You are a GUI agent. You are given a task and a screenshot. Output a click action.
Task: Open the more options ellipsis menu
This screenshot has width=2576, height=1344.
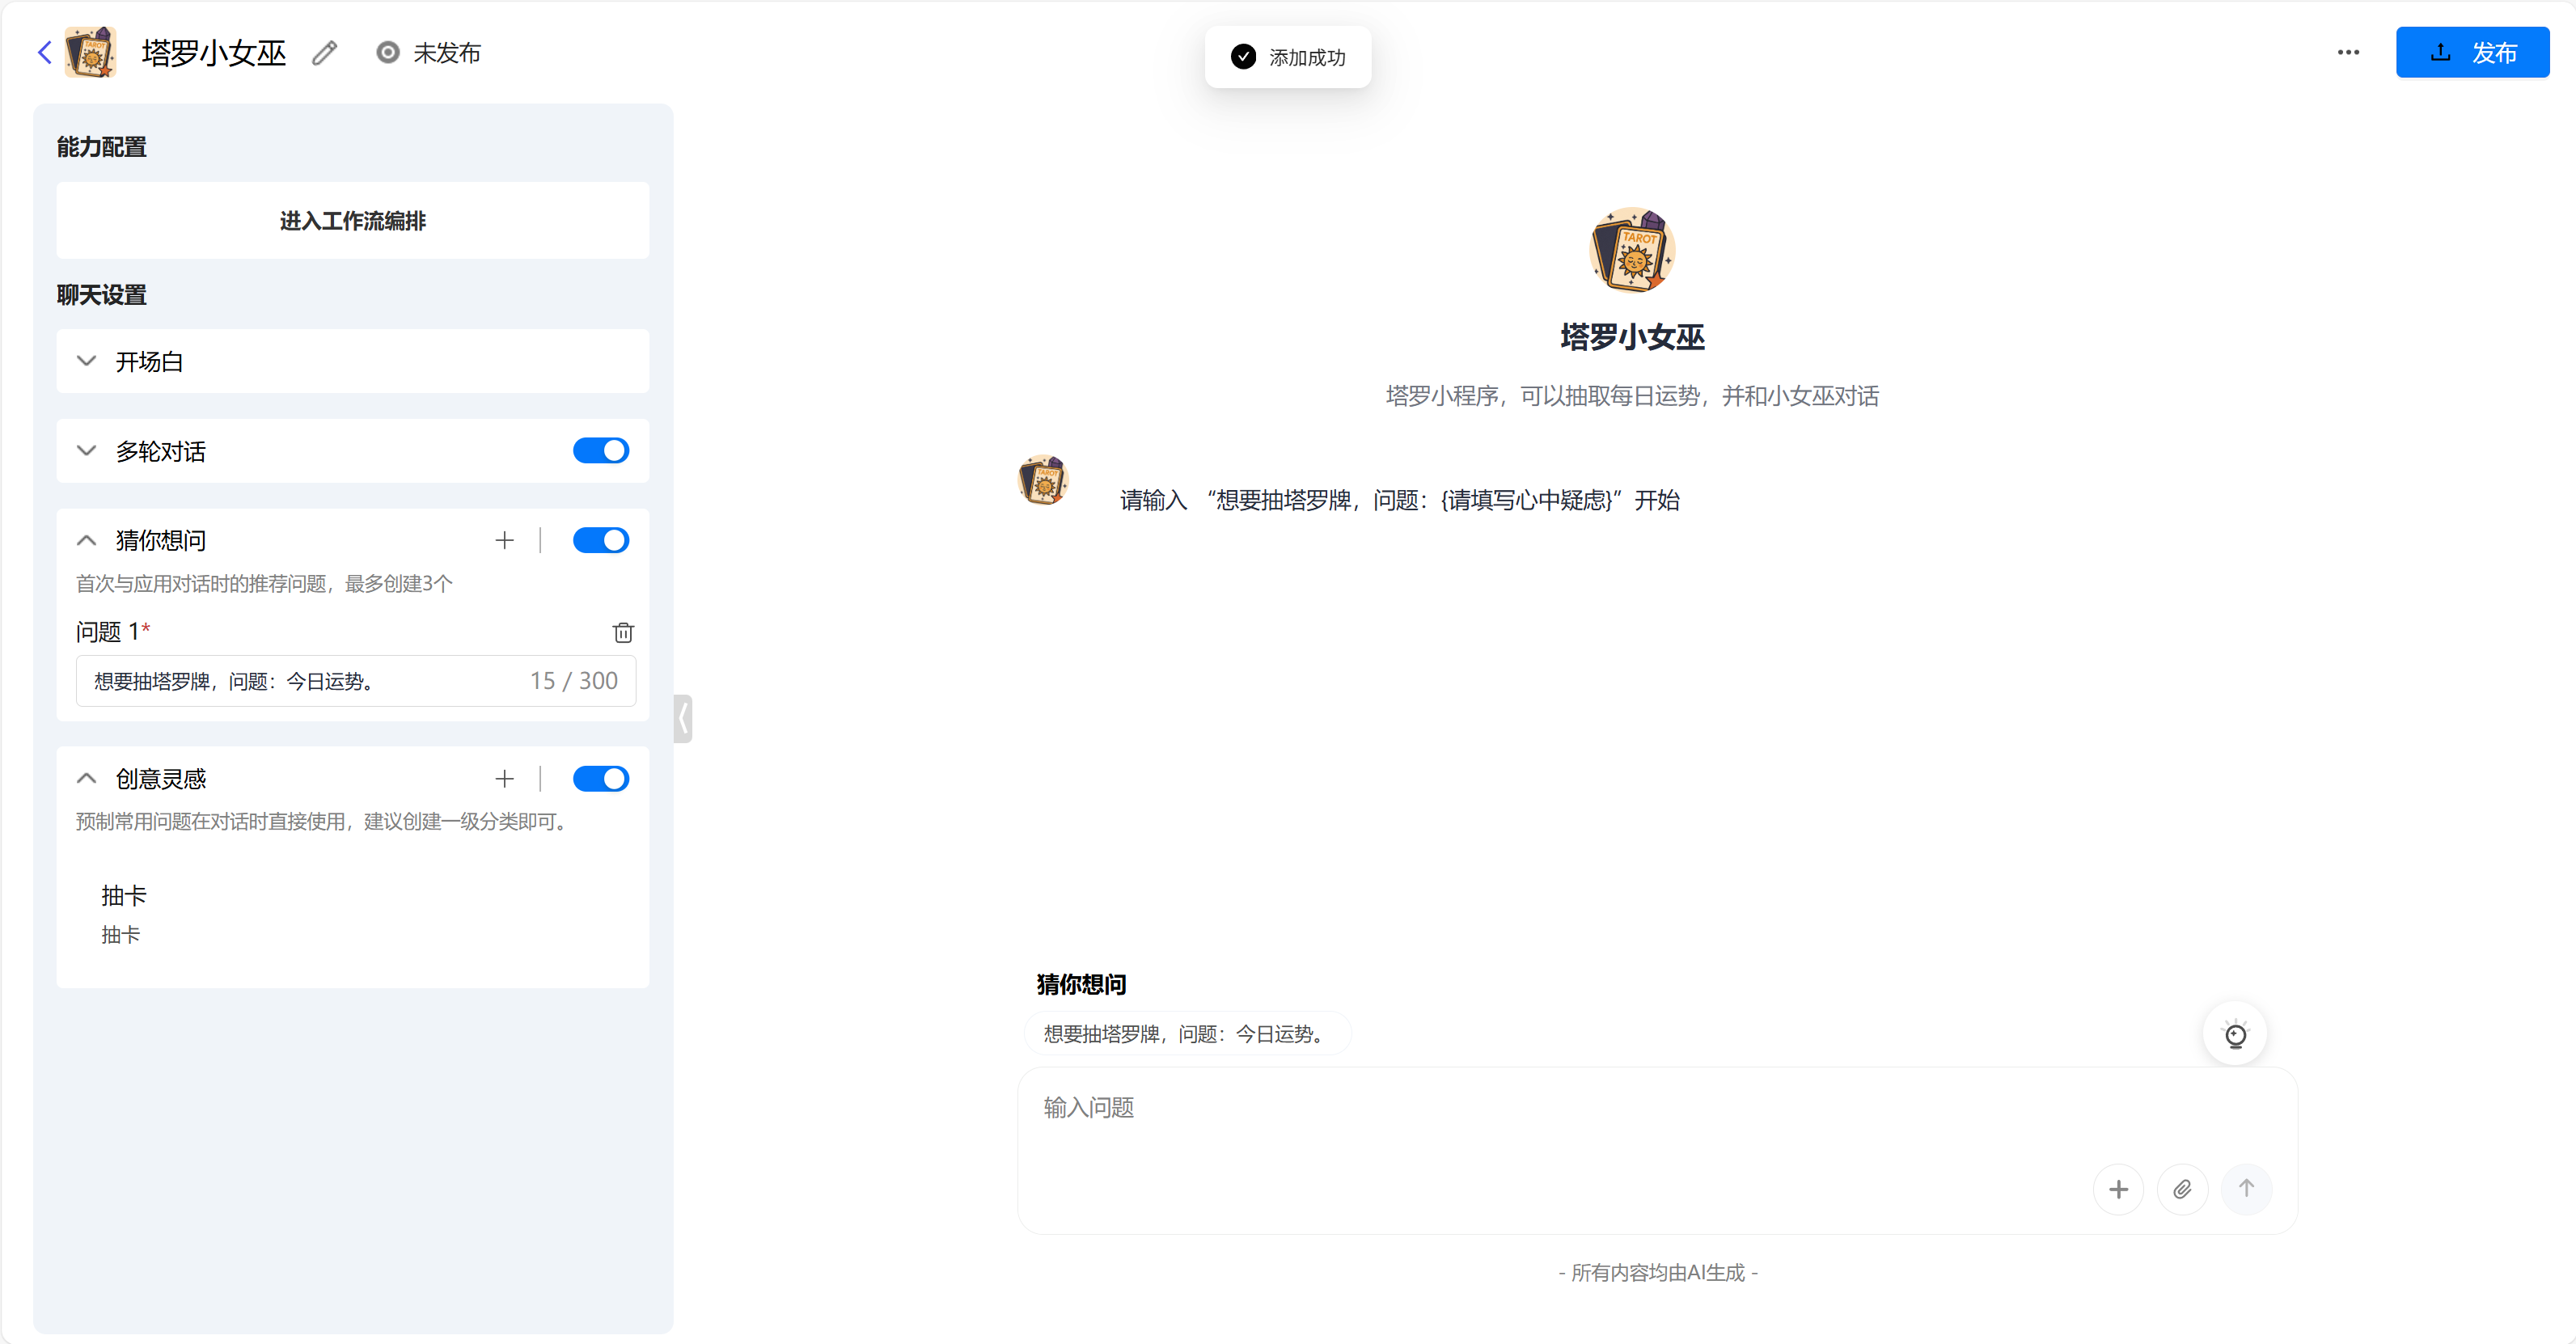tap(2348, 52)
